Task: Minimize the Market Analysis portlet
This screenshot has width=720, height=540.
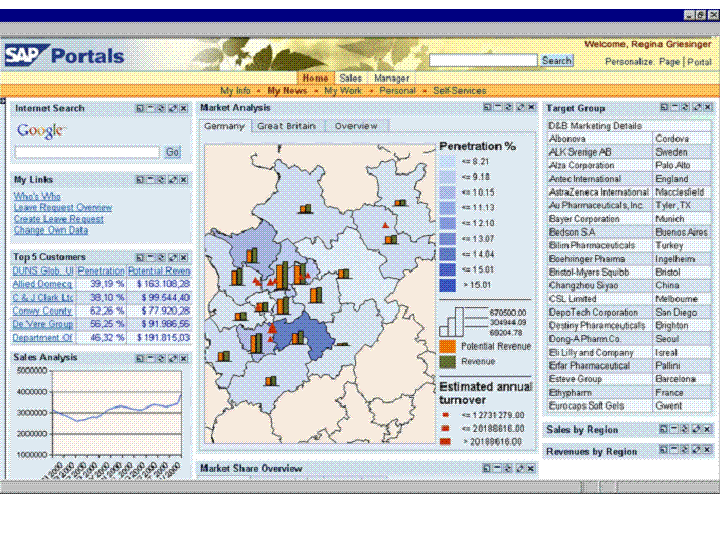Action: (x=498, y=107)
